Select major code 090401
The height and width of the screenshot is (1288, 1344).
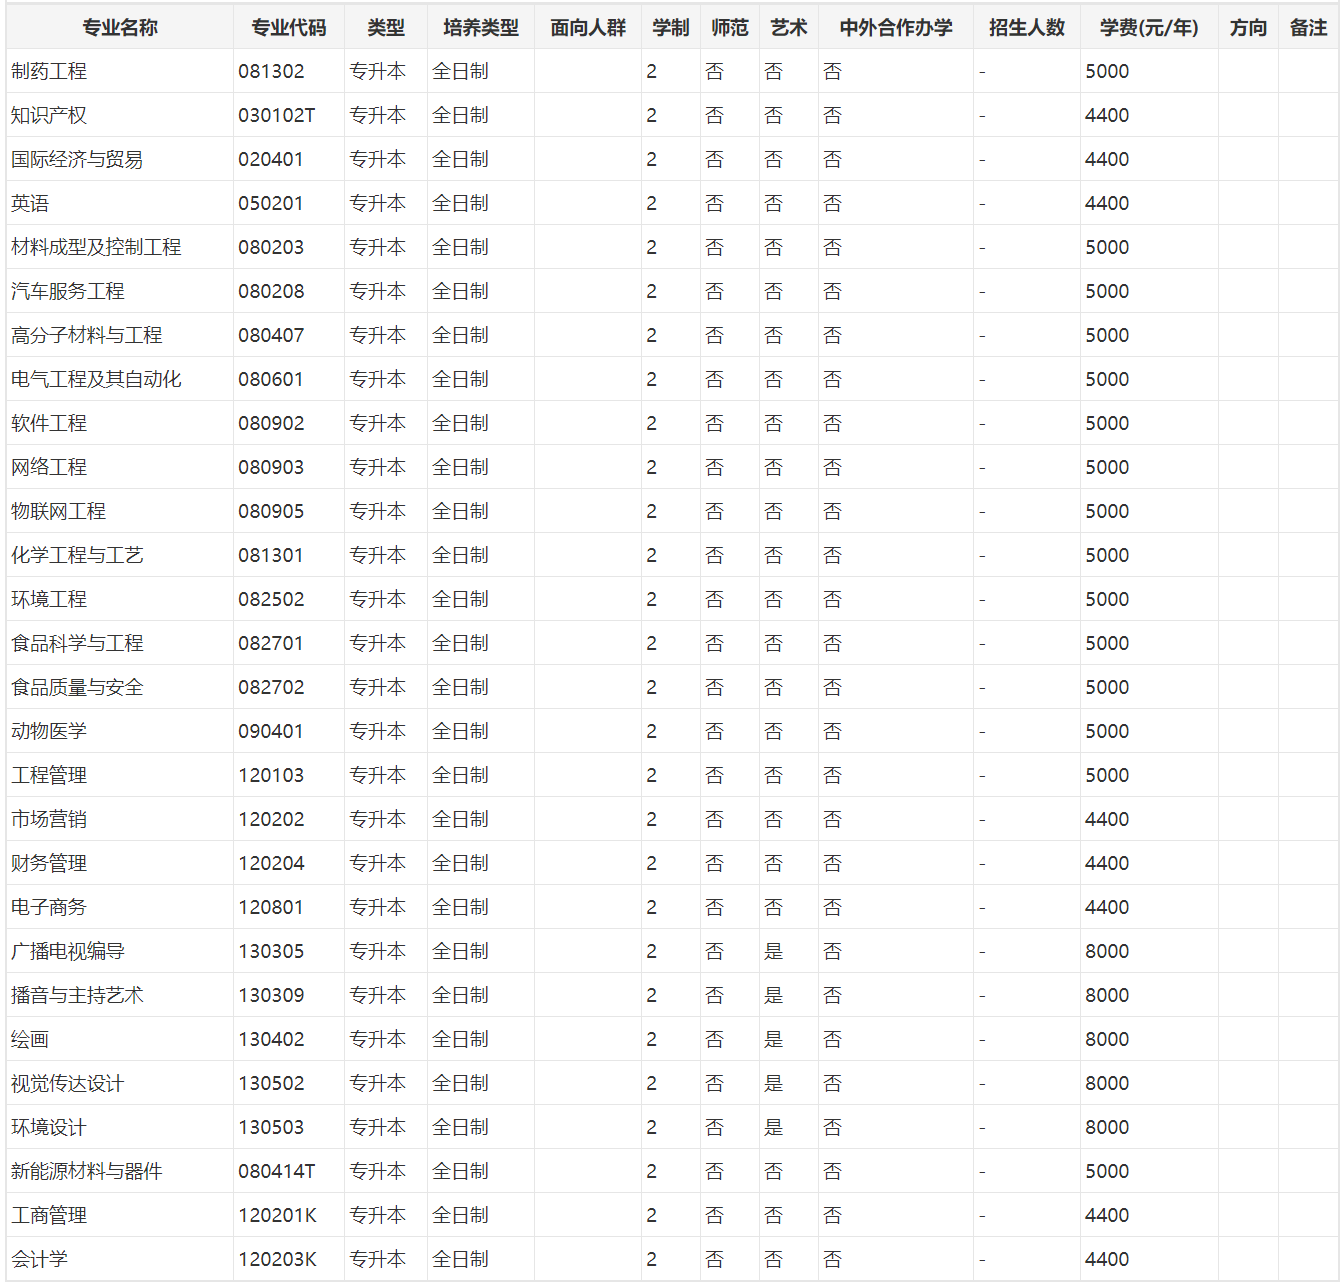click(x=271, y=732)
